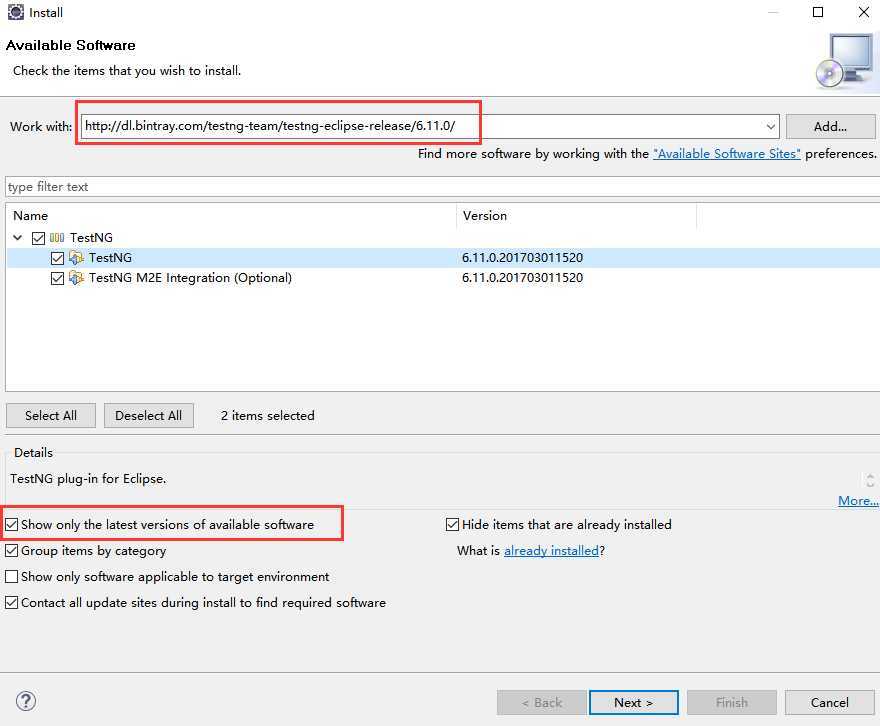Open the Work with site dropdown arrow
Viewport: 880px width, 726px height.
point(771,127)
